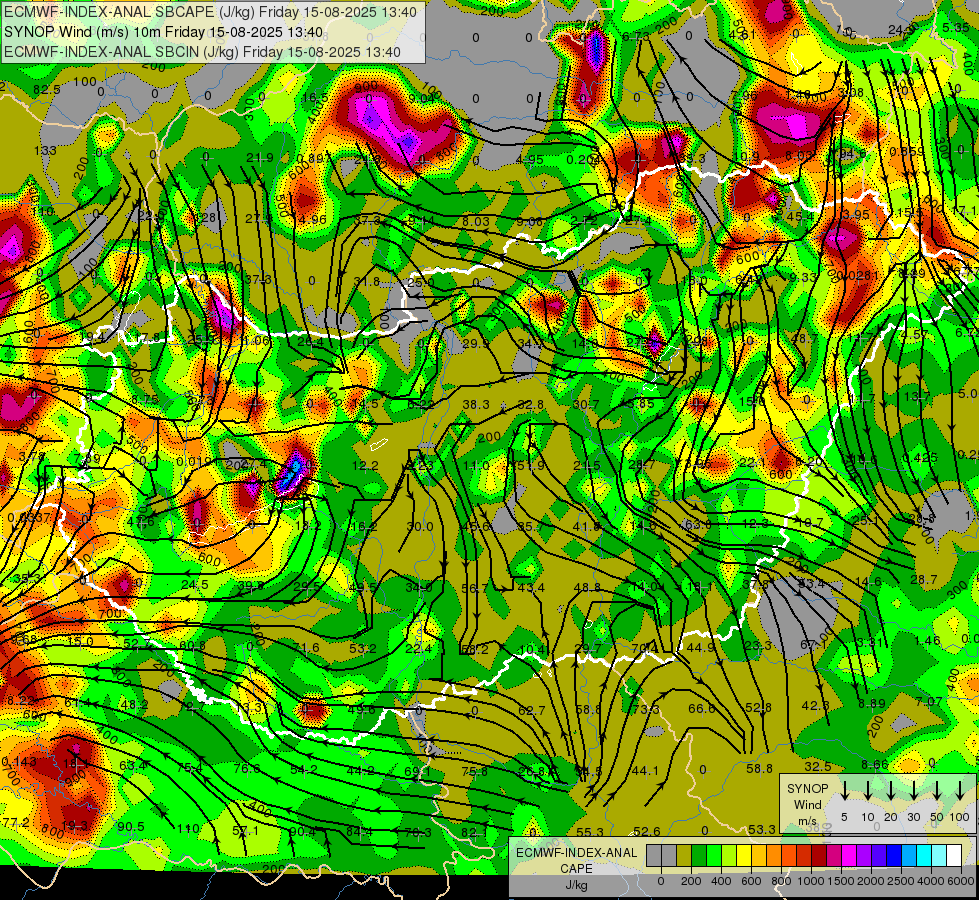Click the map value 16.5
This screenshot has width=979, height=900.
click(x=315, y=98)
